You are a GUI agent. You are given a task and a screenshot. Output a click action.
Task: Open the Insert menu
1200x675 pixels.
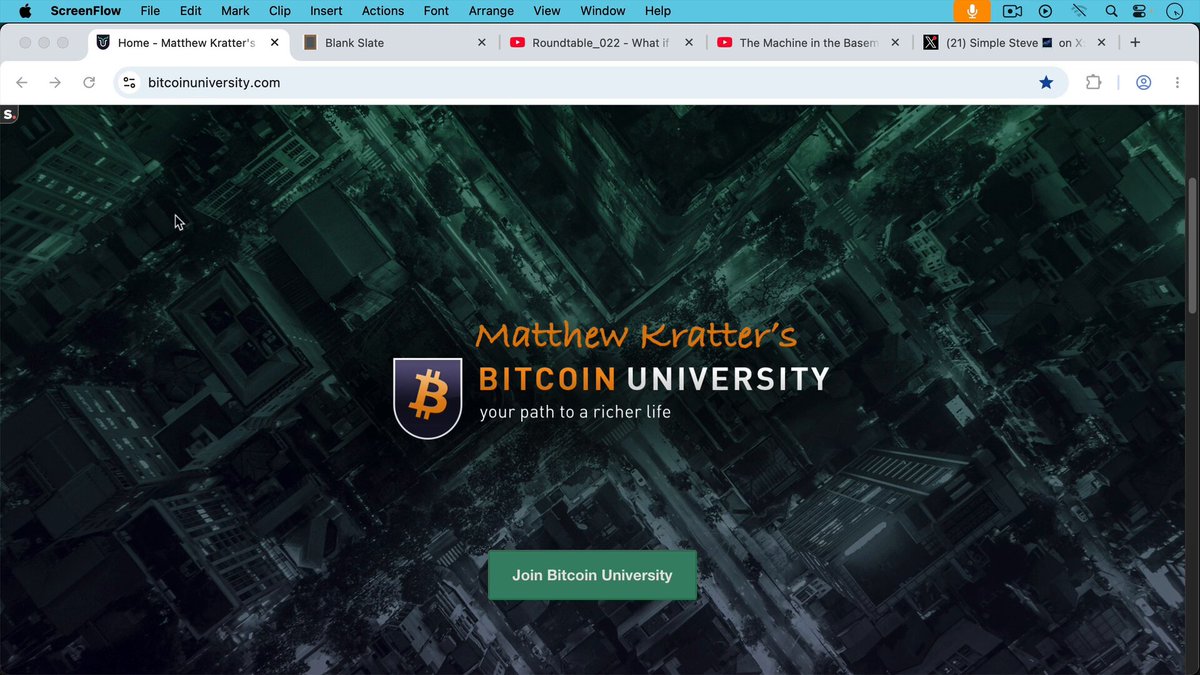click(326, 11)
